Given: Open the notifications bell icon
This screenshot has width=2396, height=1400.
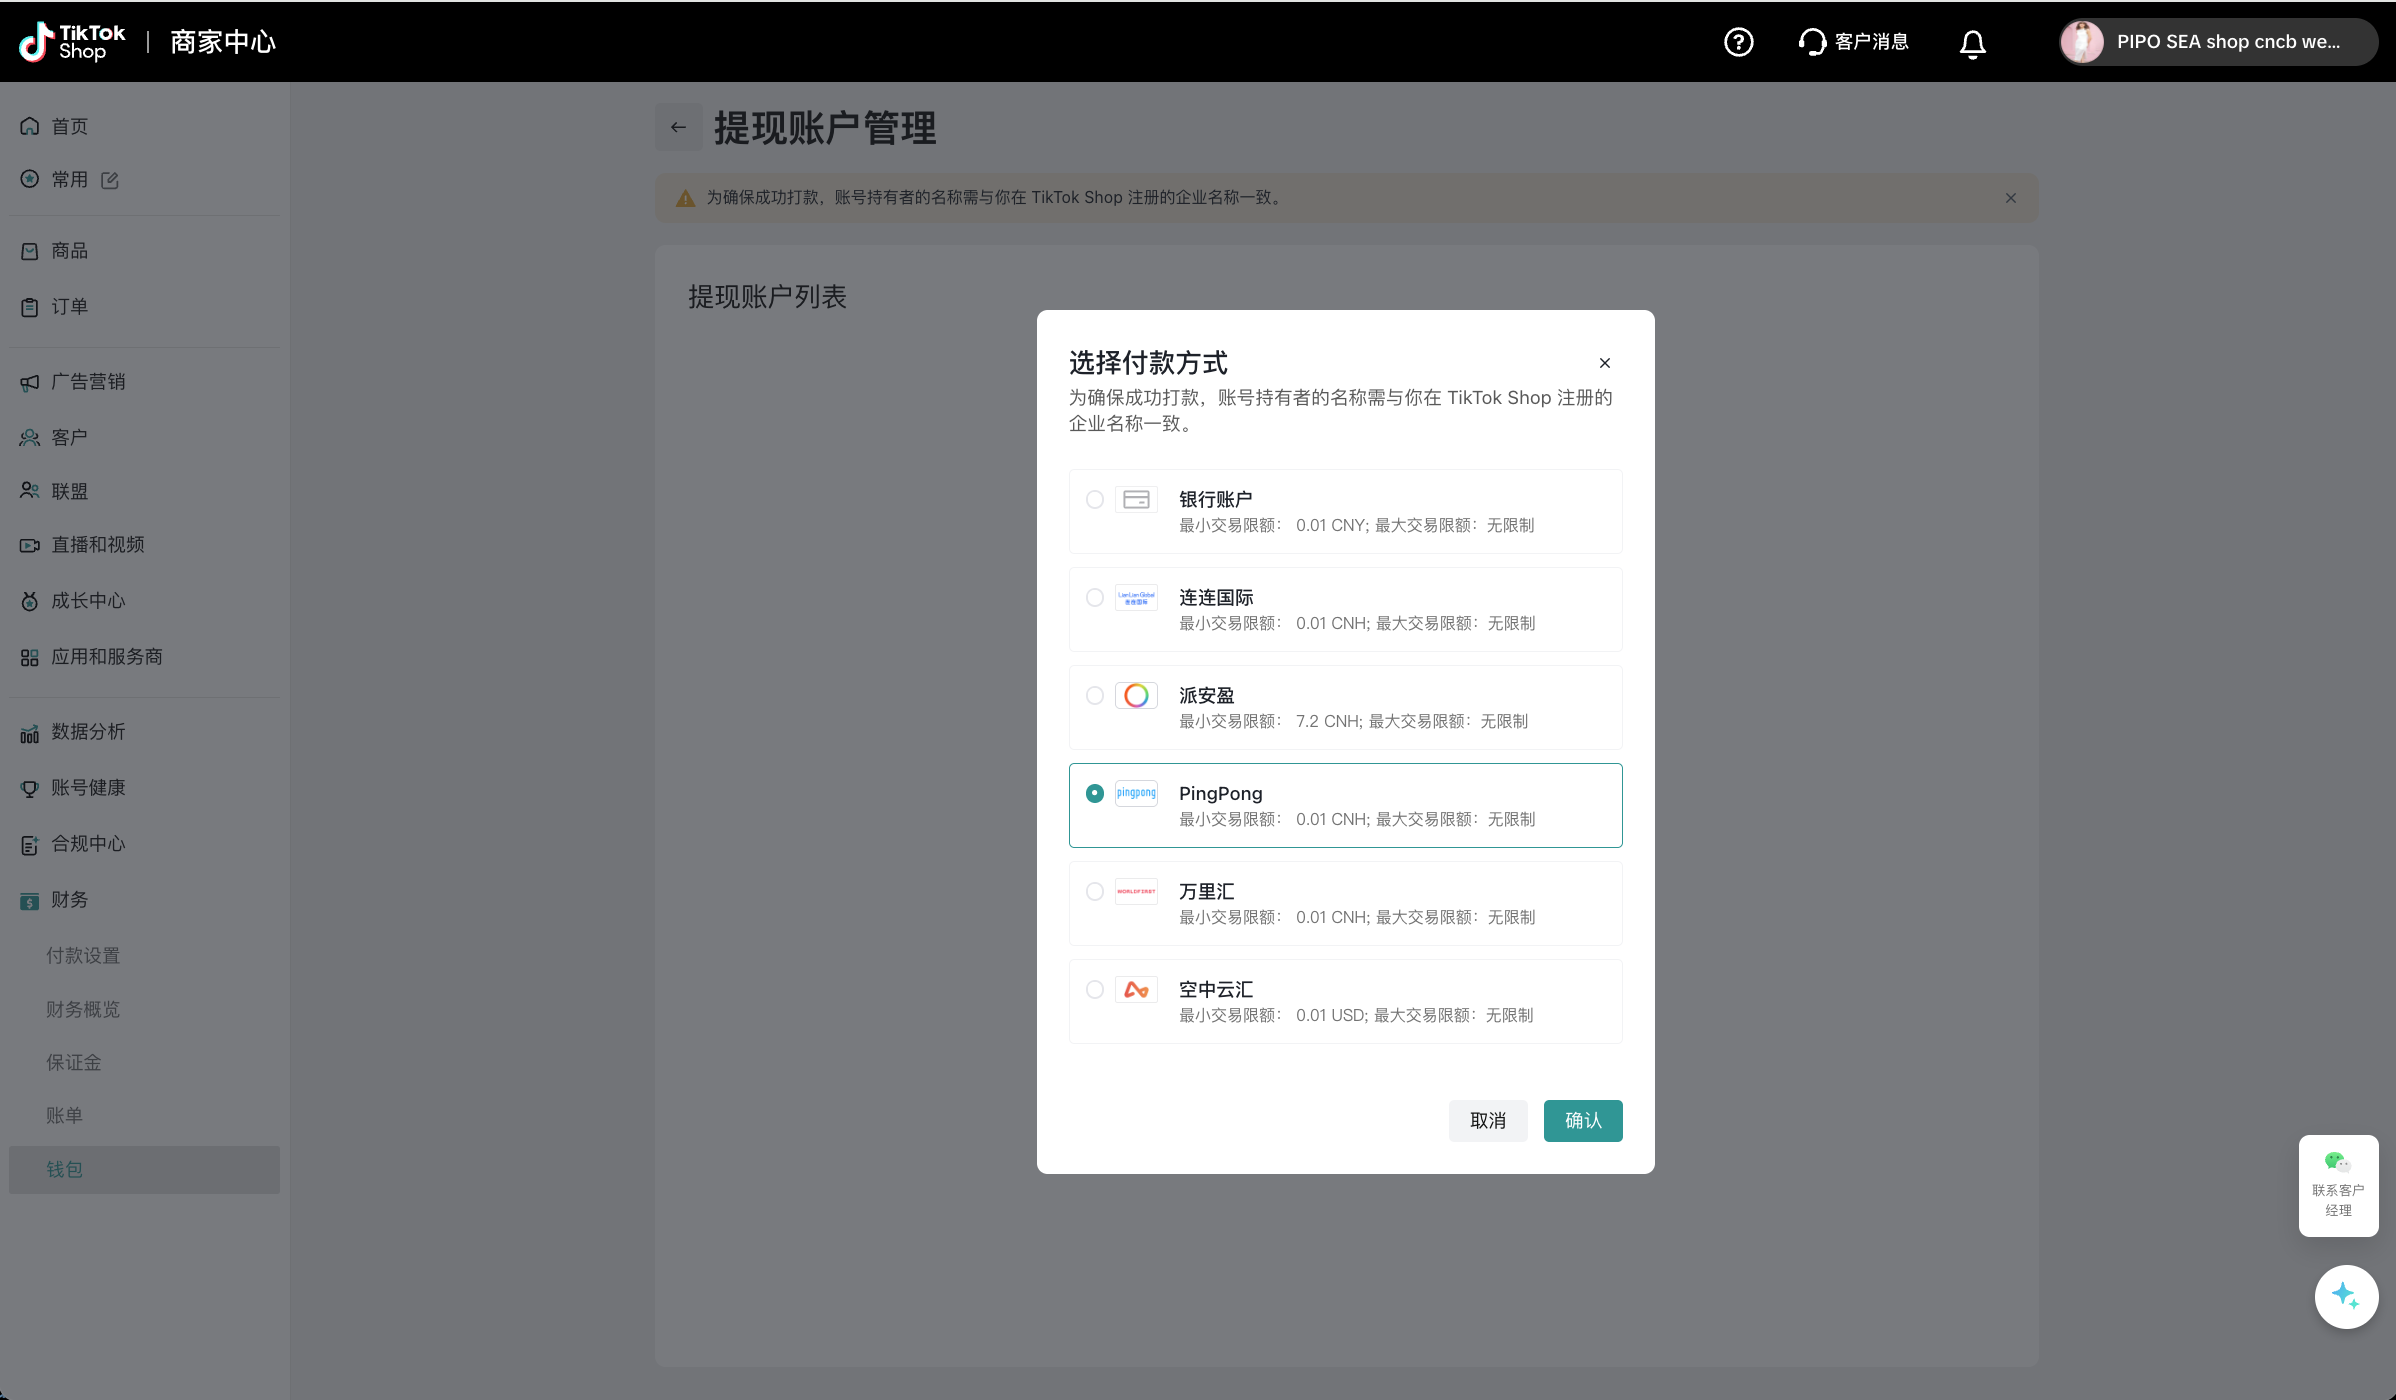Looking at the screenshot, I should point(1972,43).
